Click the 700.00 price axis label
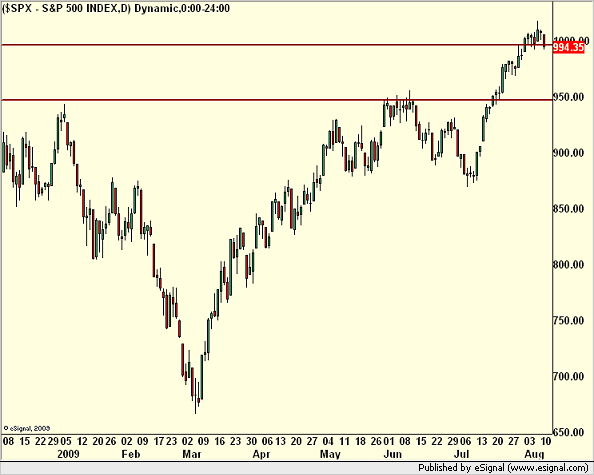 (x=569, y=376)
